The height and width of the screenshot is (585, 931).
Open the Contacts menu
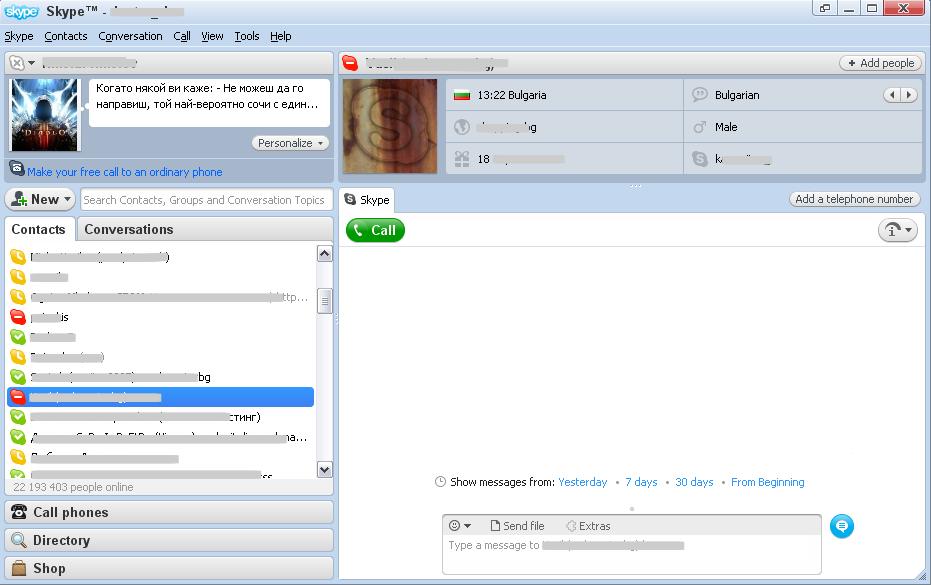66,36
